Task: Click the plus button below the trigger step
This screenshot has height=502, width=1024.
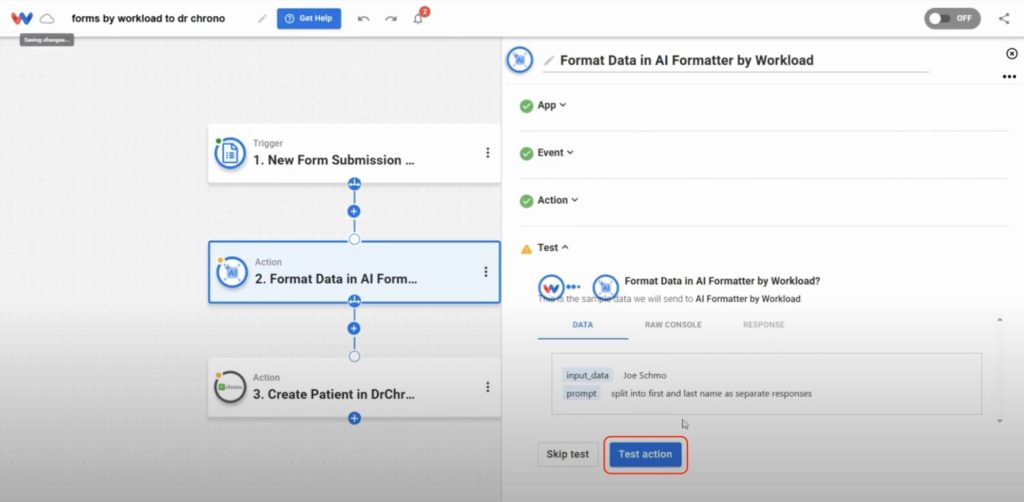Action: tap(354, 212)
